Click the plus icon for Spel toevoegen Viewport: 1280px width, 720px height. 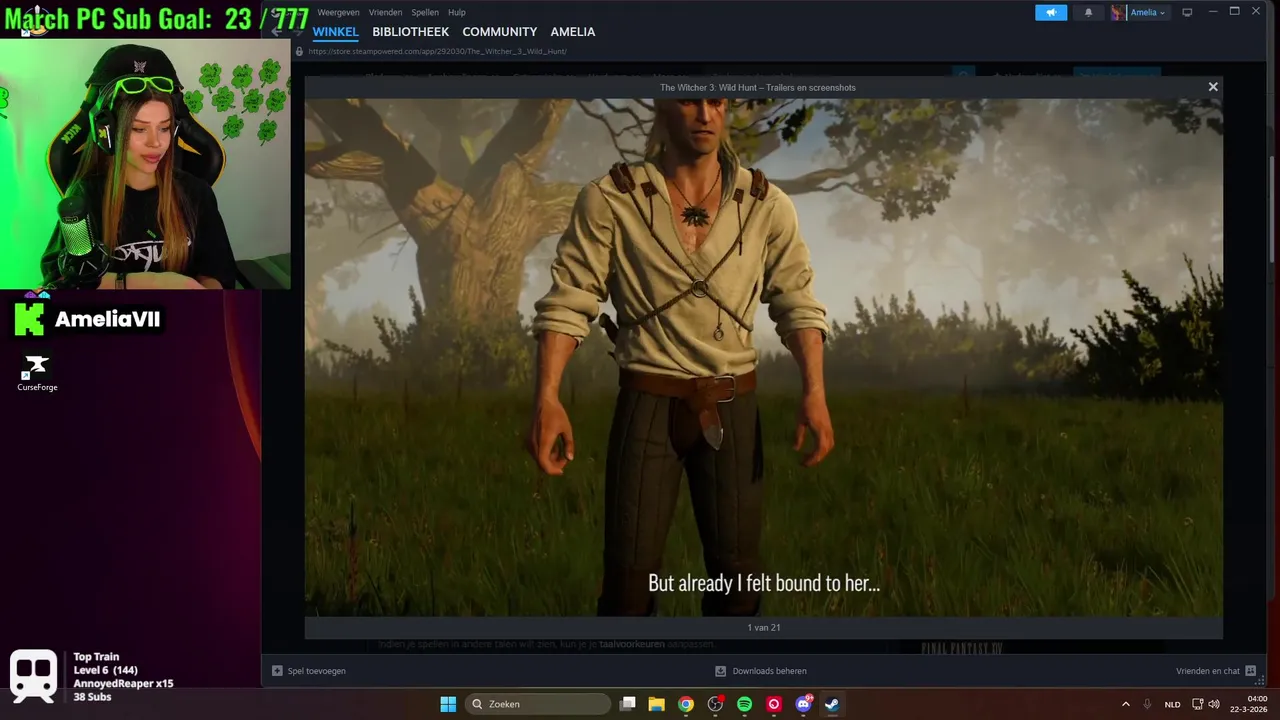tap(277, 671)
